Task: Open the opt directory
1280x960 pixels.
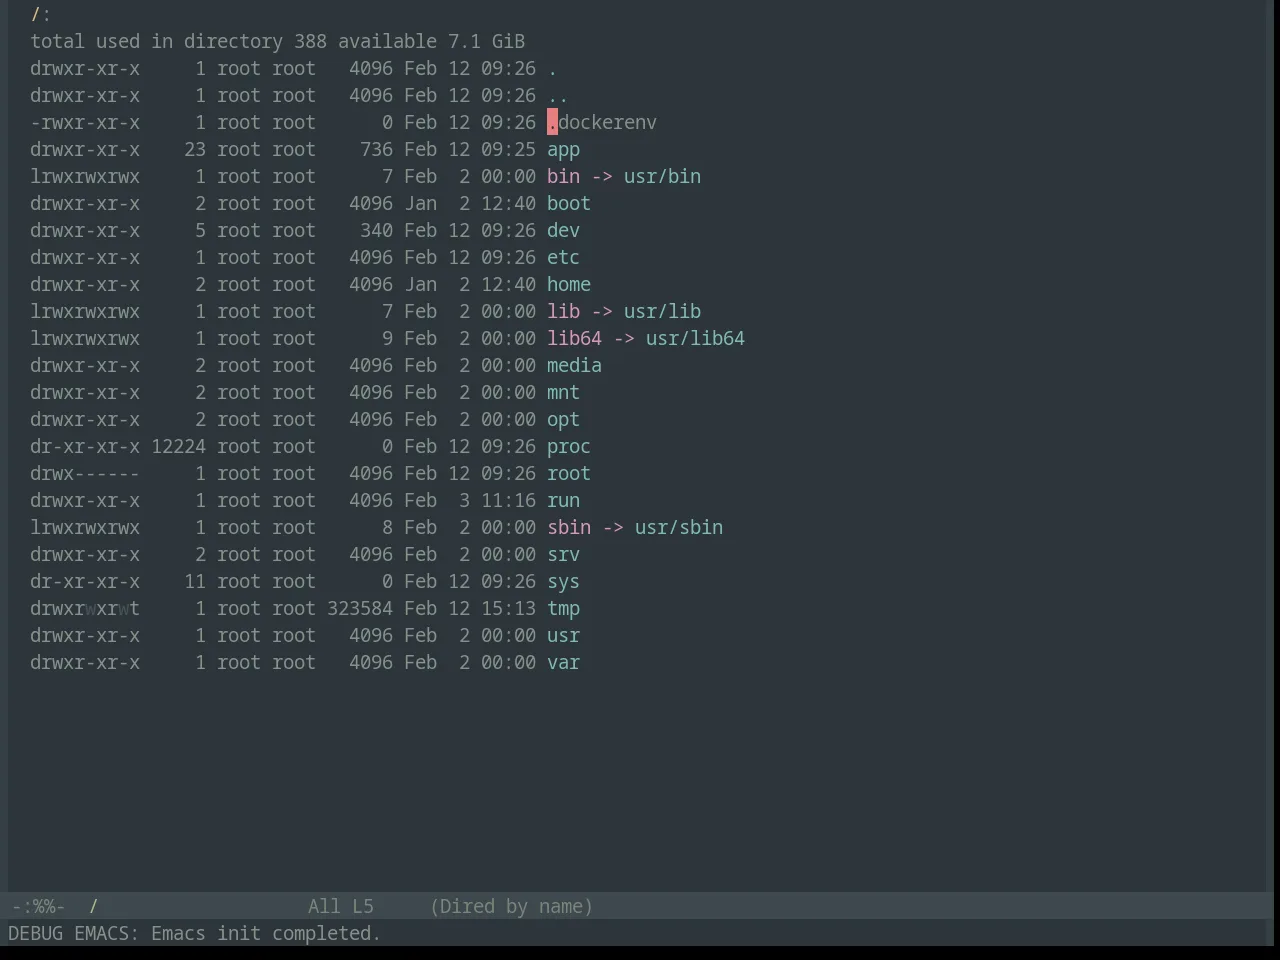Action: pos(563,420)
